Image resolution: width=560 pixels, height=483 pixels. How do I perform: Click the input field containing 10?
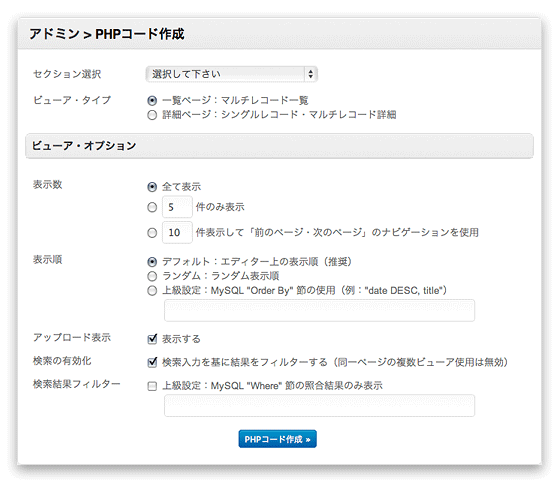tap(177, 233)
